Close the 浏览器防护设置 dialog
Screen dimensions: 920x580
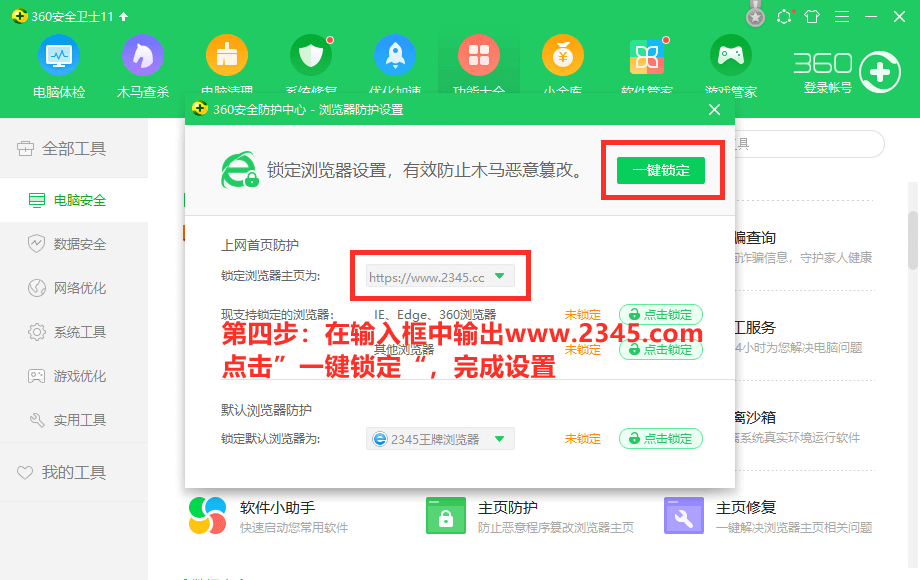tap(714, 110)
